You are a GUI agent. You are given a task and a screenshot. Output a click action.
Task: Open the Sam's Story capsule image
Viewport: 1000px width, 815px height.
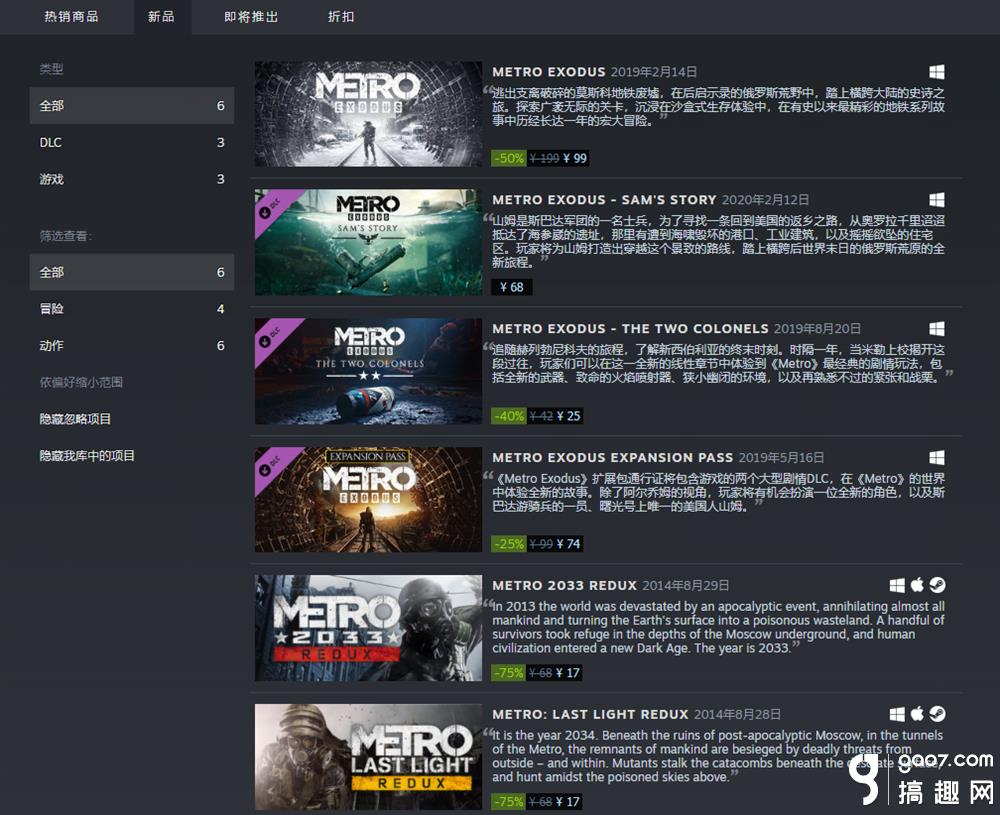368,242
